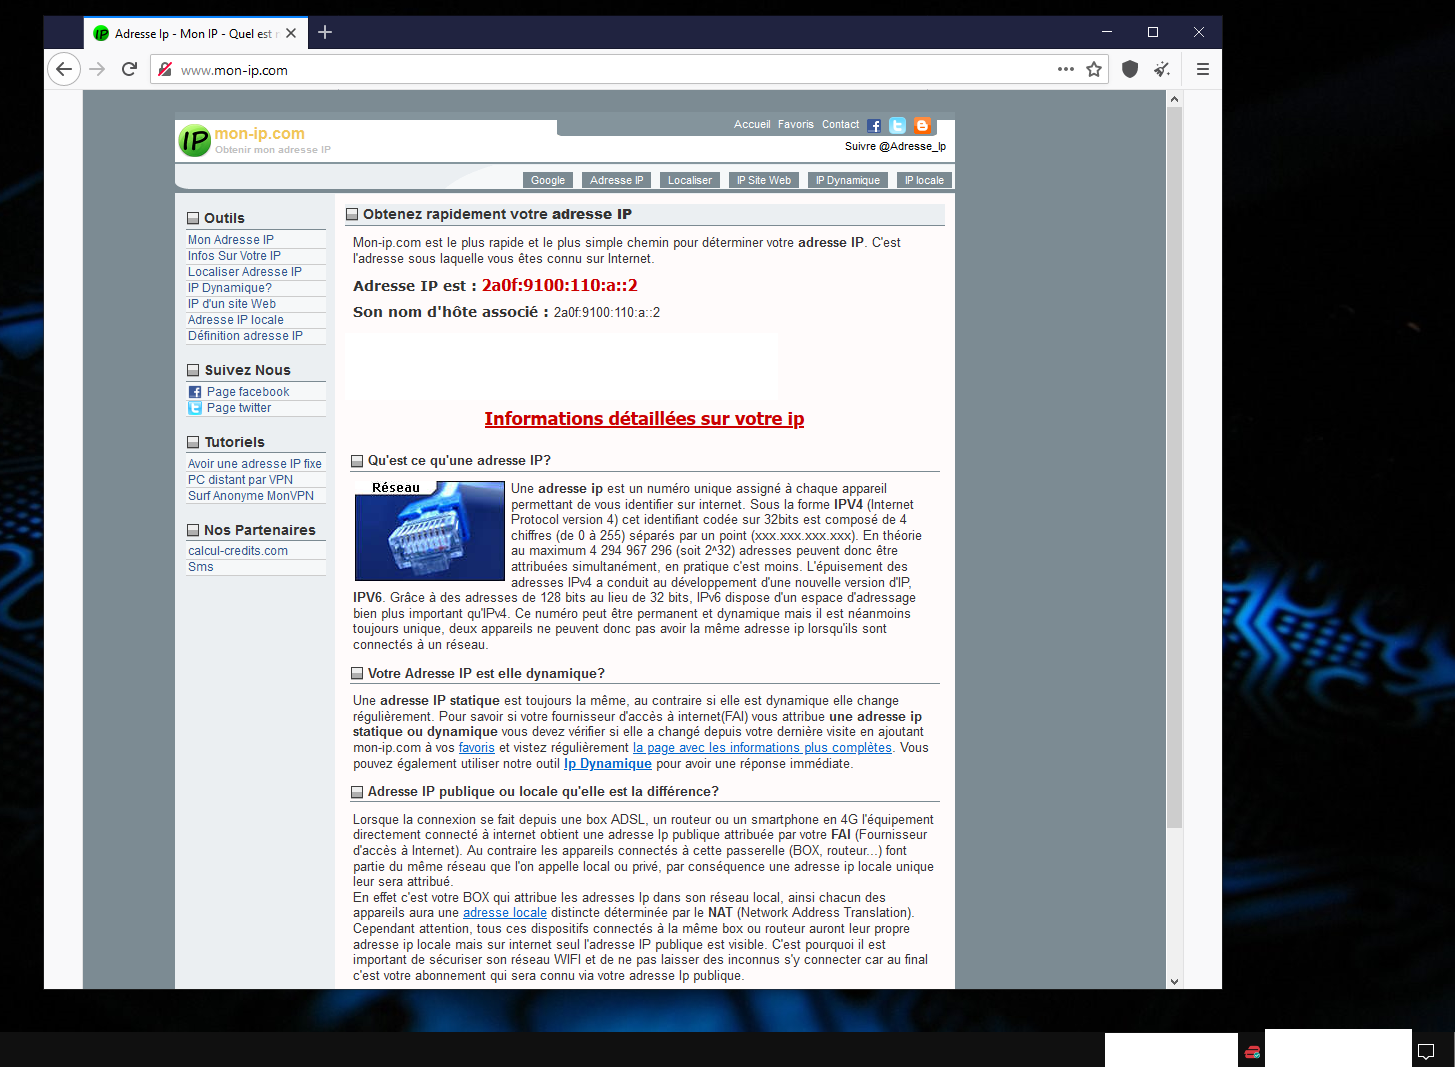Reload the page with the refresh icon
This screenshot has width=1455, height=1067.
pos(129,69)
